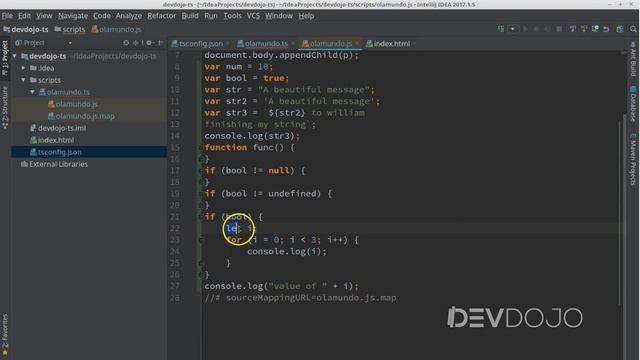Open the Edit menu
The height and width of the screenshot is (360, 640).
(24, 16)
